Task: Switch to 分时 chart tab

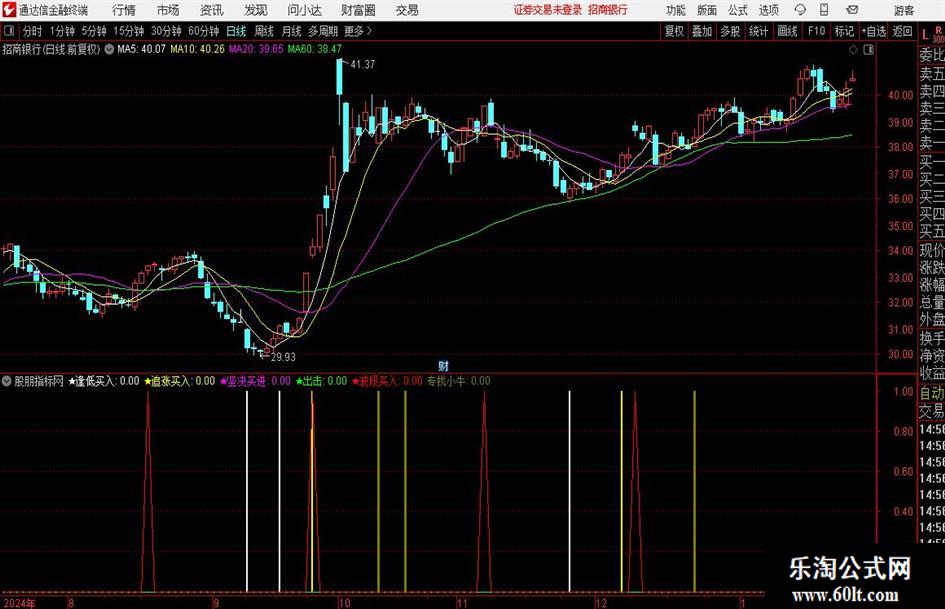Action: tap(33, 31)
